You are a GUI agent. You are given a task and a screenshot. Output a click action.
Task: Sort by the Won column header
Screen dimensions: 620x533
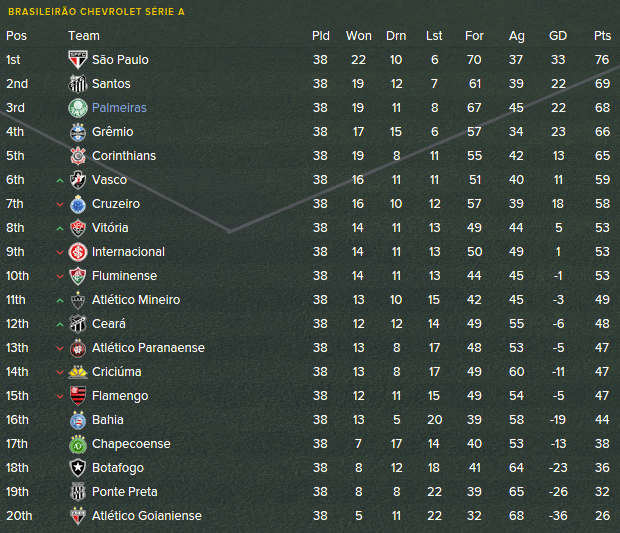point(359,36)
